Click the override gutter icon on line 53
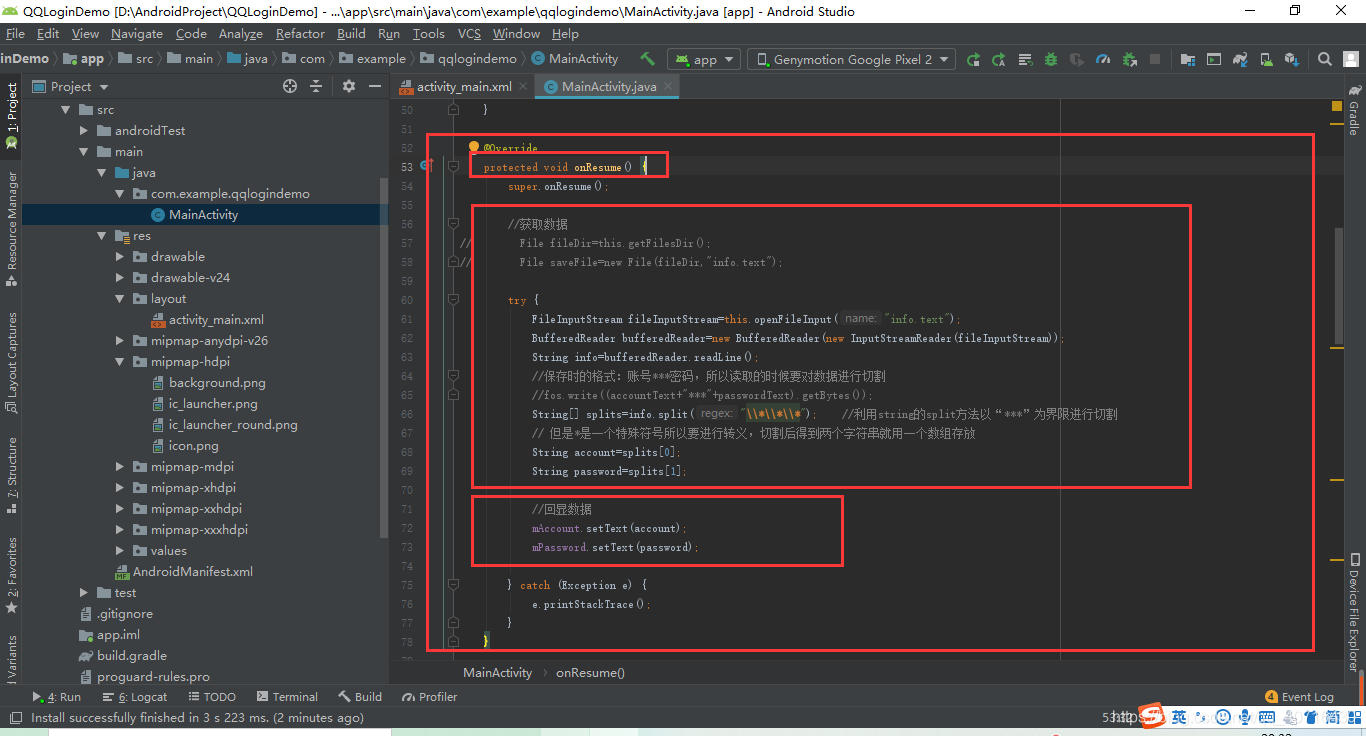This screenshot has height=736, width=1366. [x=425, y=166]
